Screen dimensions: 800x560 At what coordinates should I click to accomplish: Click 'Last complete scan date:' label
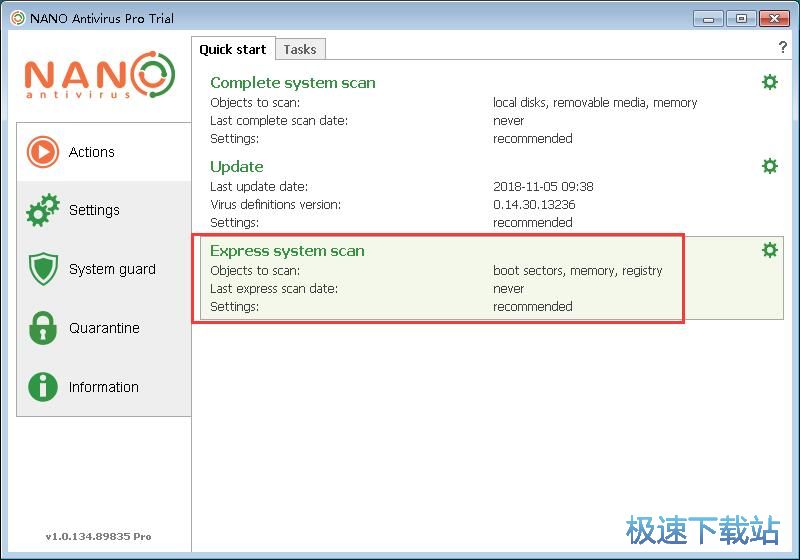point(279,121)
